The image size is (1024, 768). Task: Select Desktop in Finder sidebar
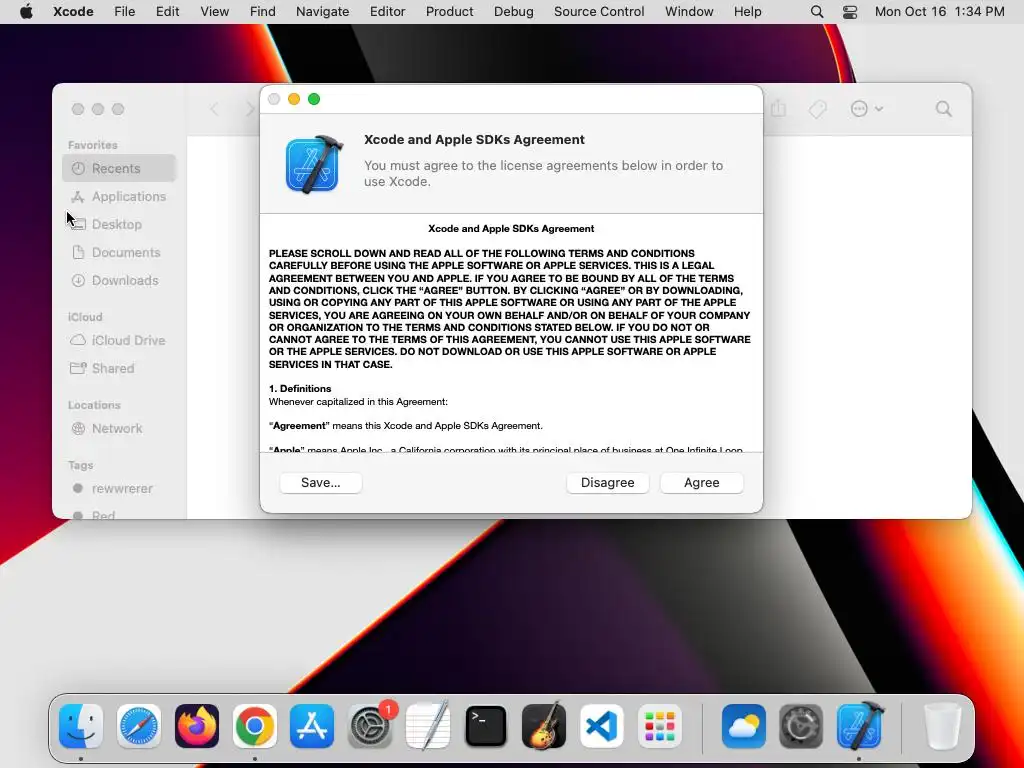click(120, 225)
